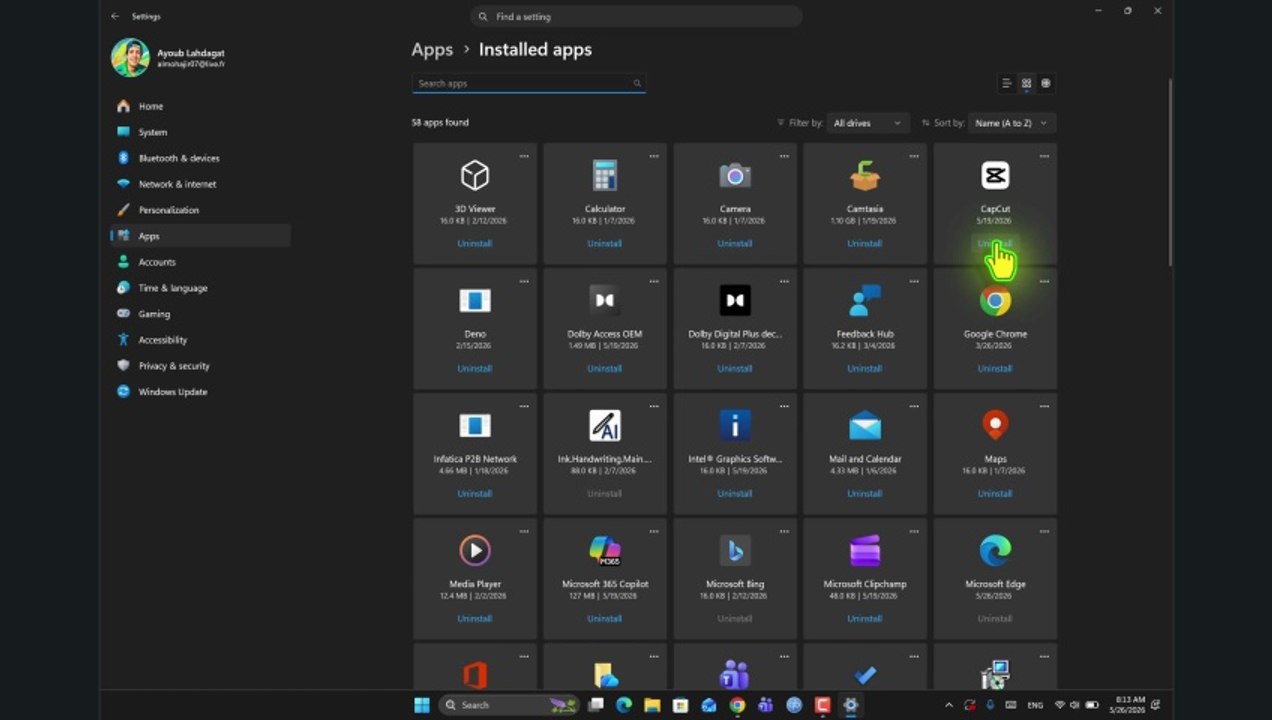Click the 3D Viewer cube icon
The image size is (1272, 720).
[x=475, y=176]
